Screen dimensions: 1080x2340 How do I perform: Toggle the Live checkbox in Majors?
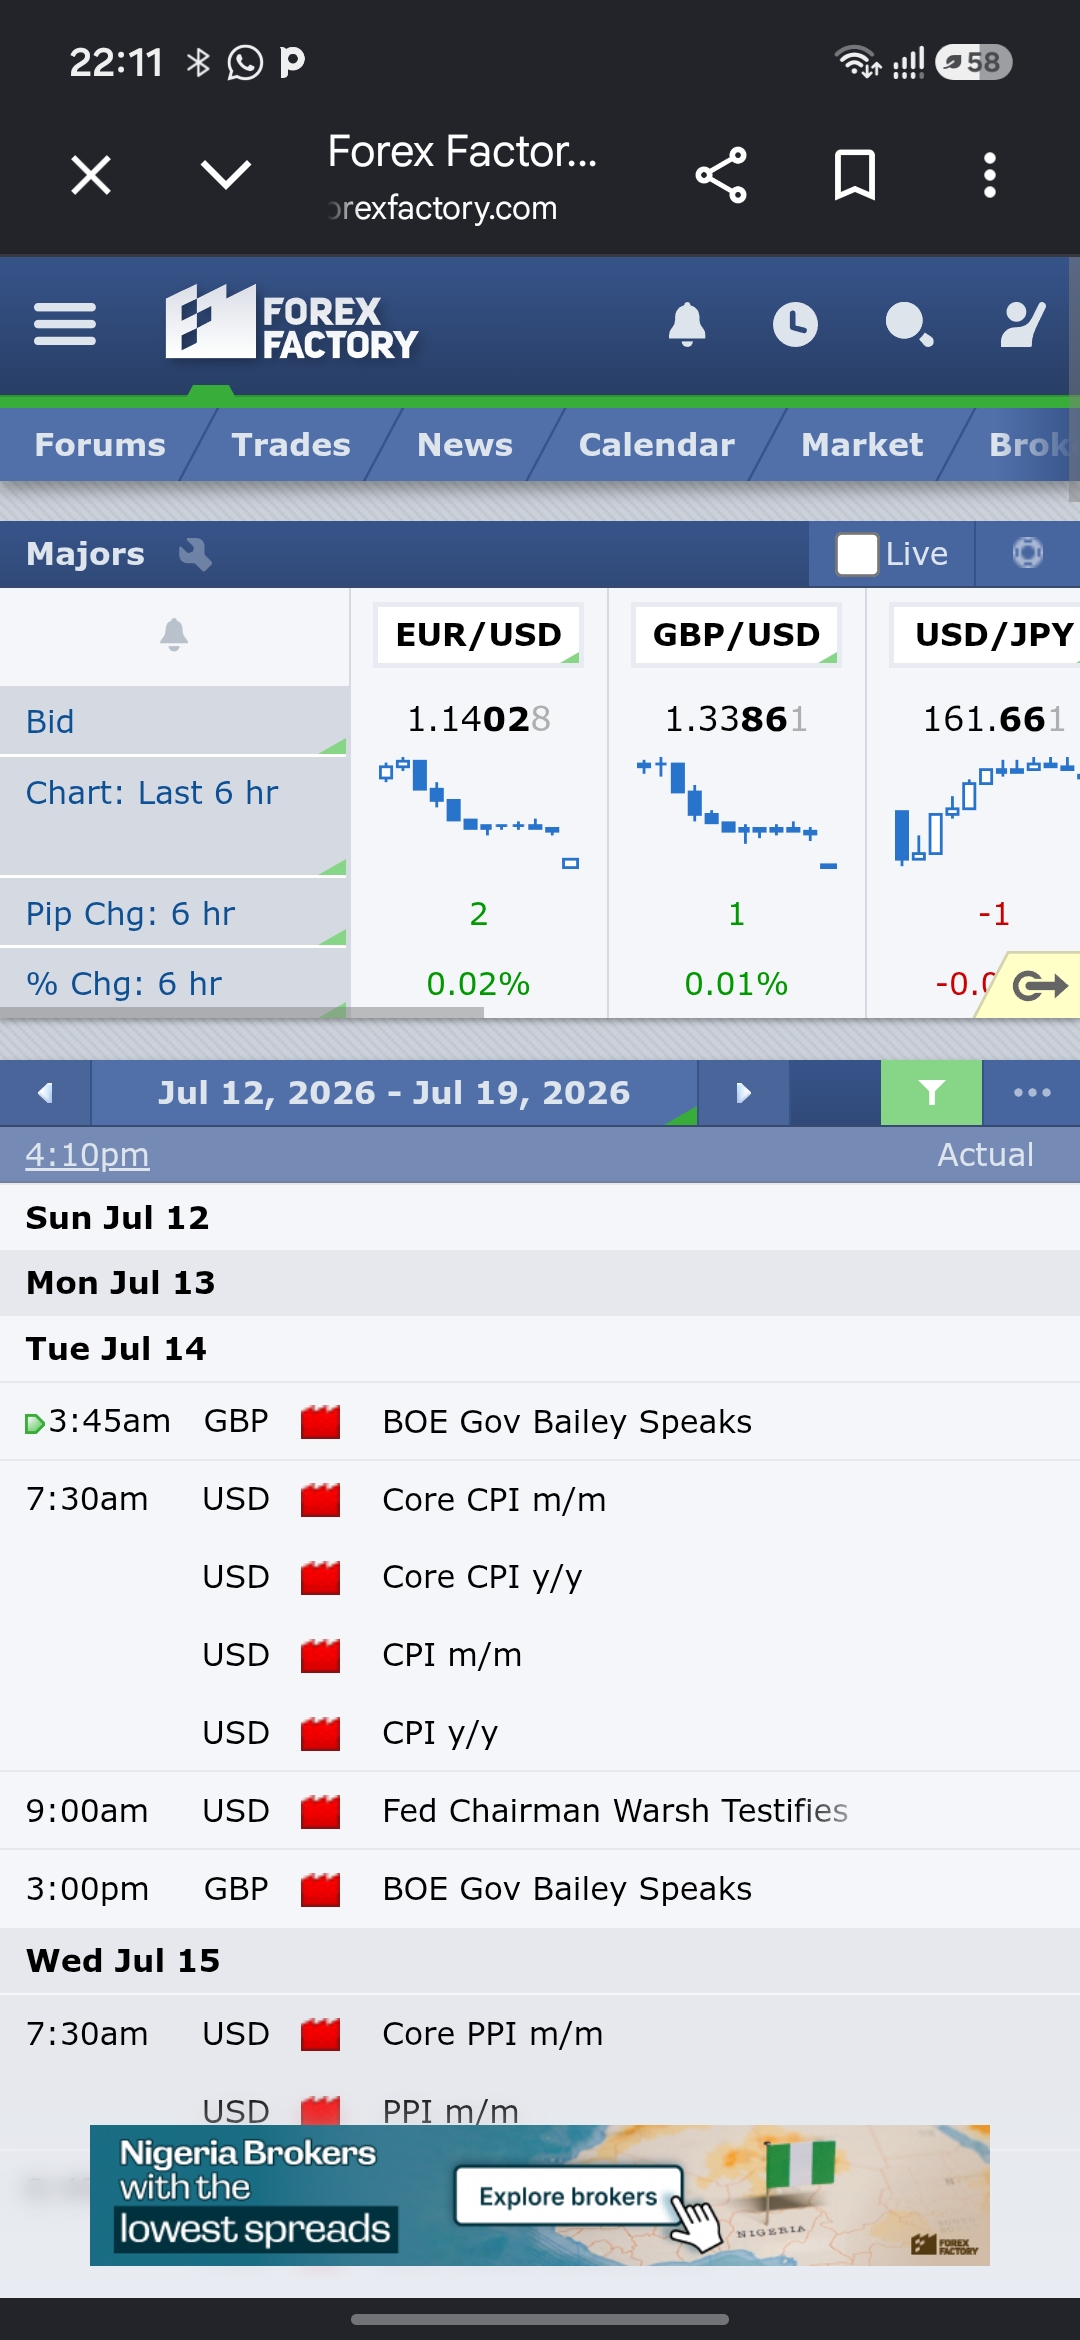(x=857, y=554)
